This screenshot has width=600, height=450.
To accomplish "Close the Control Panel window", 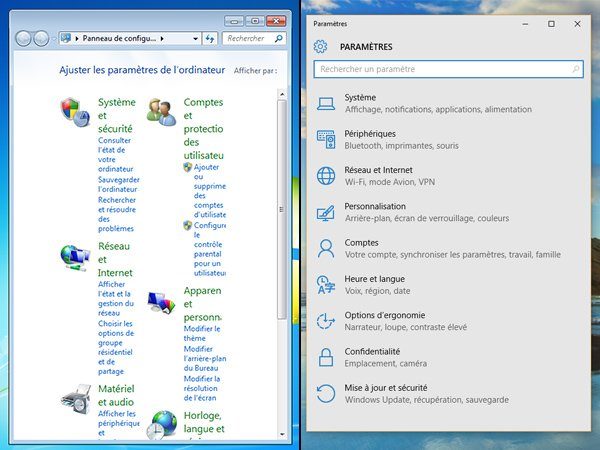I will pos(276,21).
